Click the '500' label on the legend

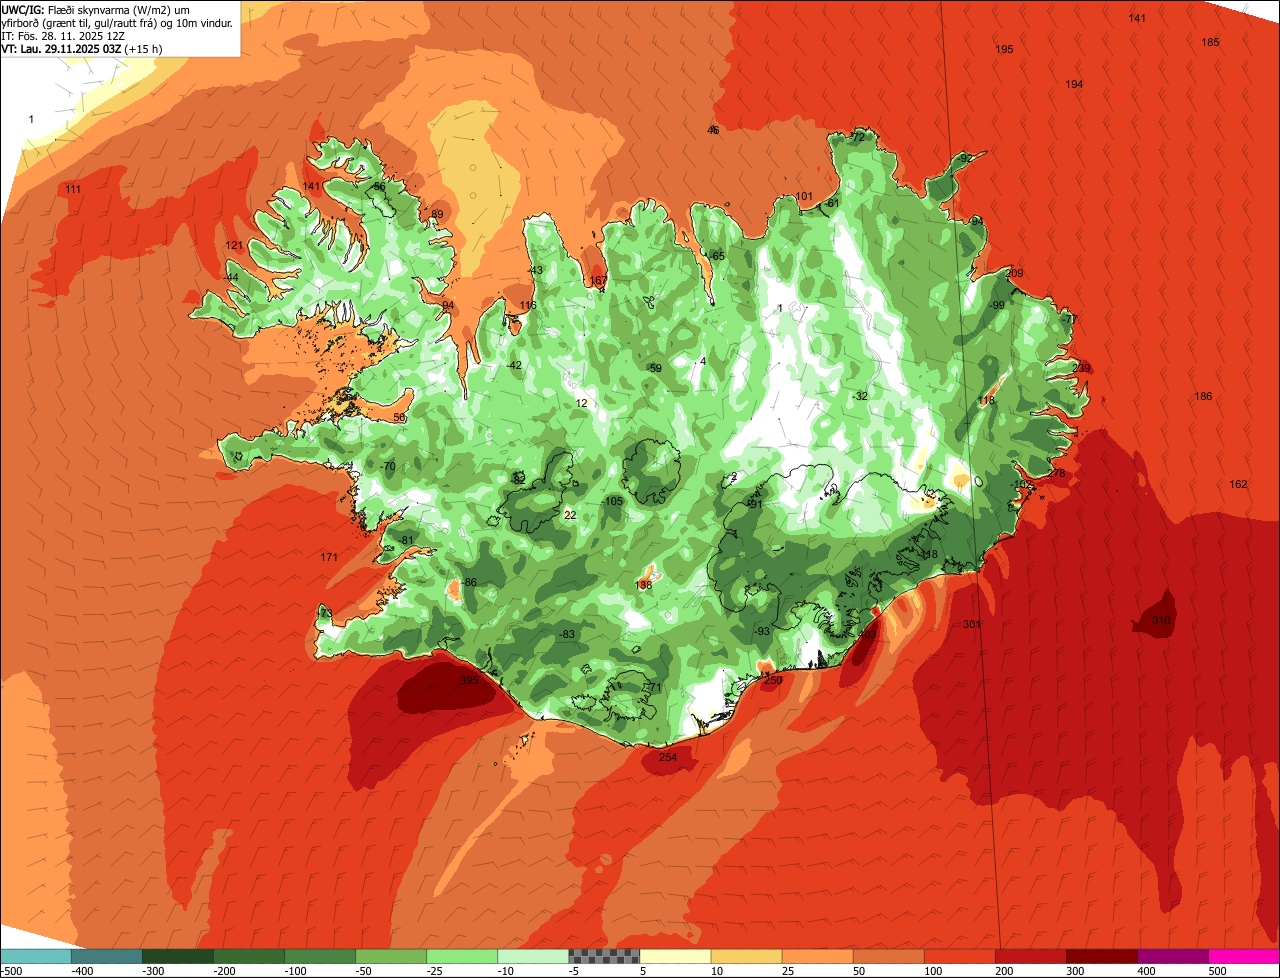1216,971
